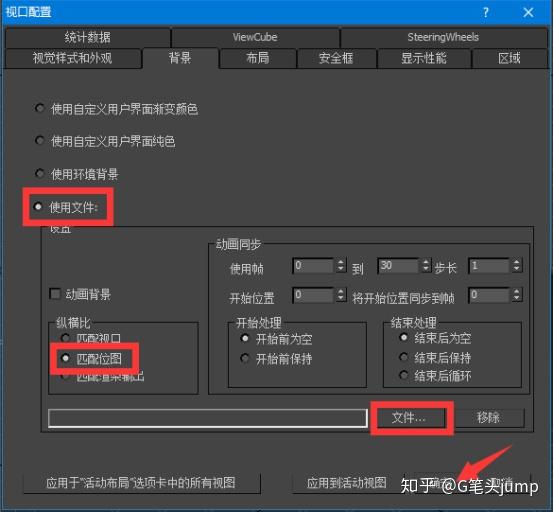Click the help question mark icon
The height and width of the screenshot is (512, 554).
point(486,13)
